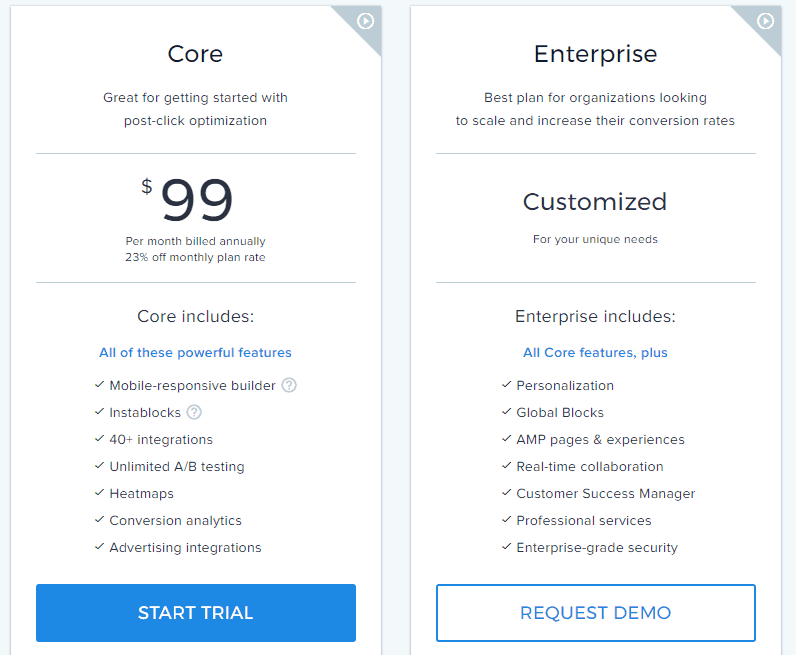This screenshot has width=796, height=655.
Task: Click Unlimited A/B testing feature
Action: [177, 466]
